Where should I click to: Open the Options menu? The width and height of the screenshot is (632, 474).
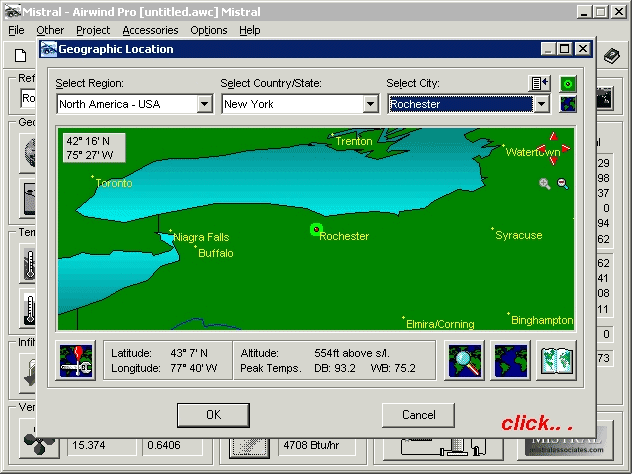click(209, 30)
